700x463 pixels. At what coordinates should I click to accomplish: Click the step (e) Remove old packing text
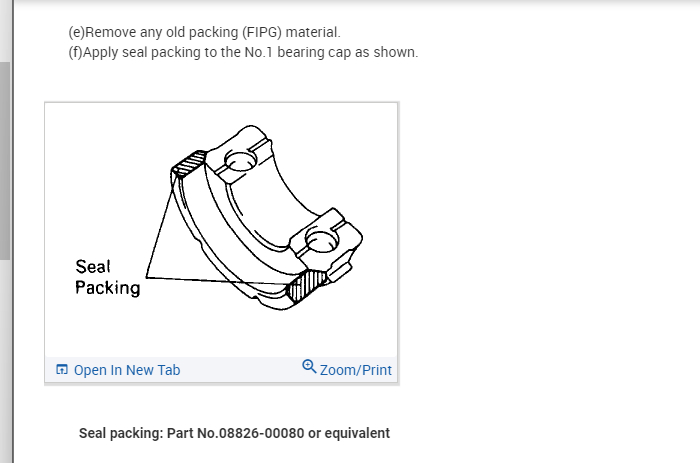click(x=204, y=32)
